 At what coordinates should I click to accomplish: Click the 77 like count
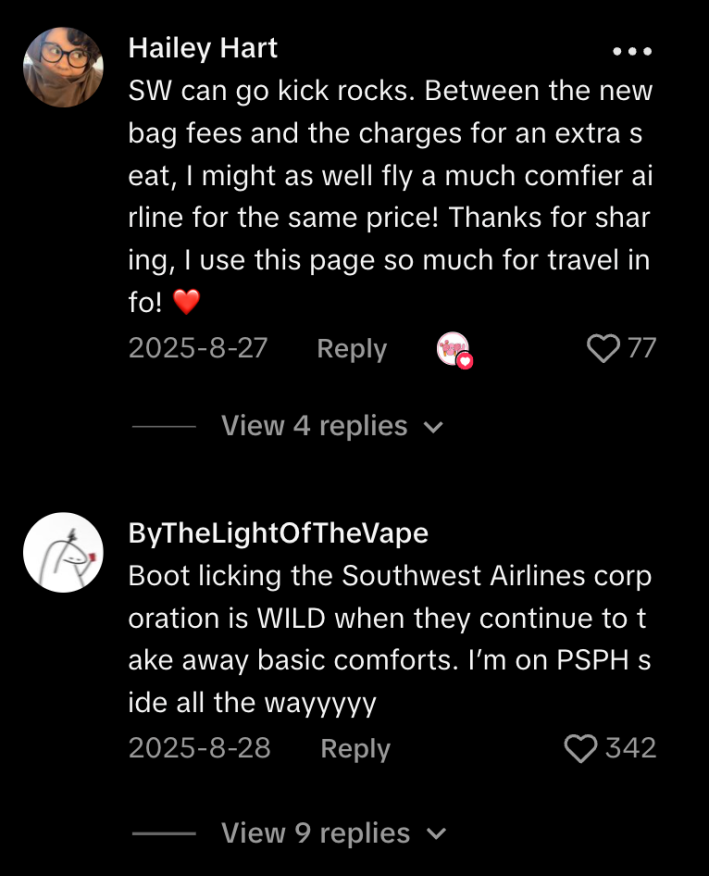click(641, 349)
